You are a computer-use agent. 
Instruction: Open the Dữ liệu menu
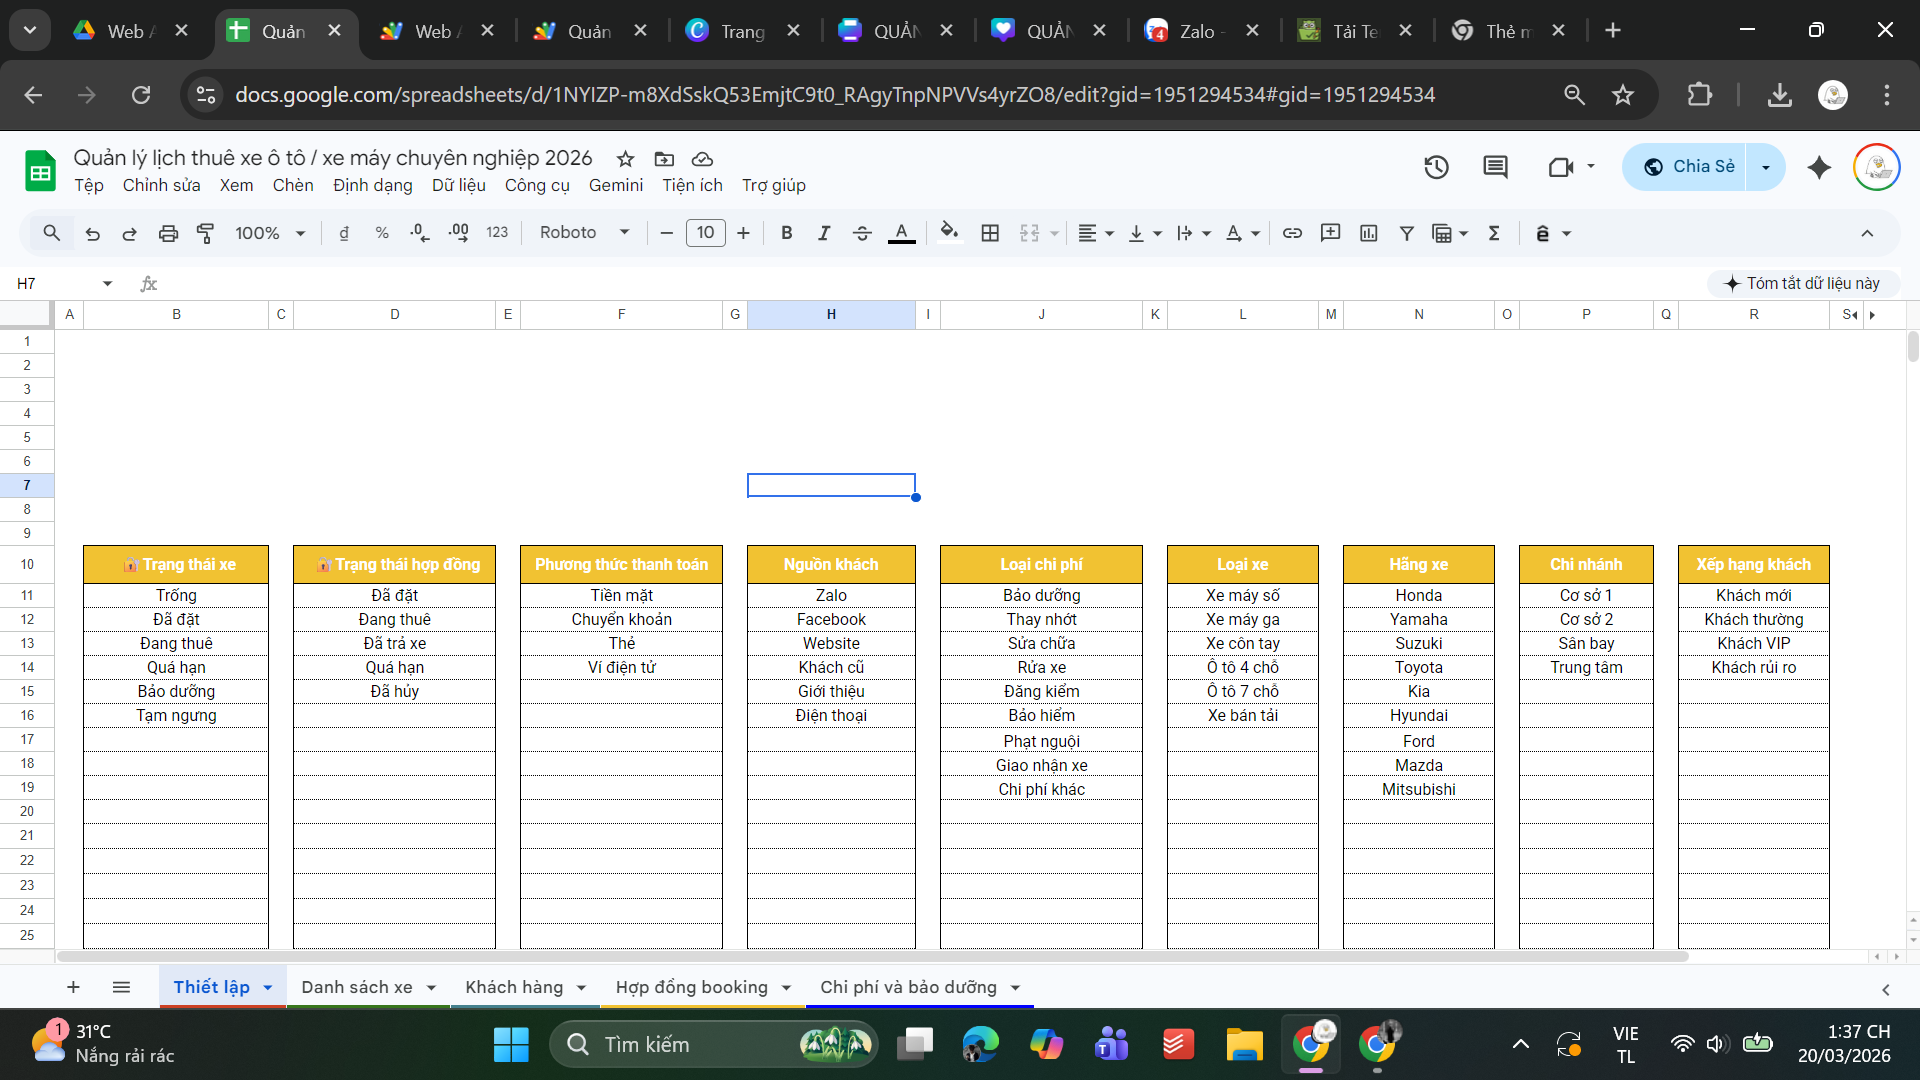click(x=459, y=186)
